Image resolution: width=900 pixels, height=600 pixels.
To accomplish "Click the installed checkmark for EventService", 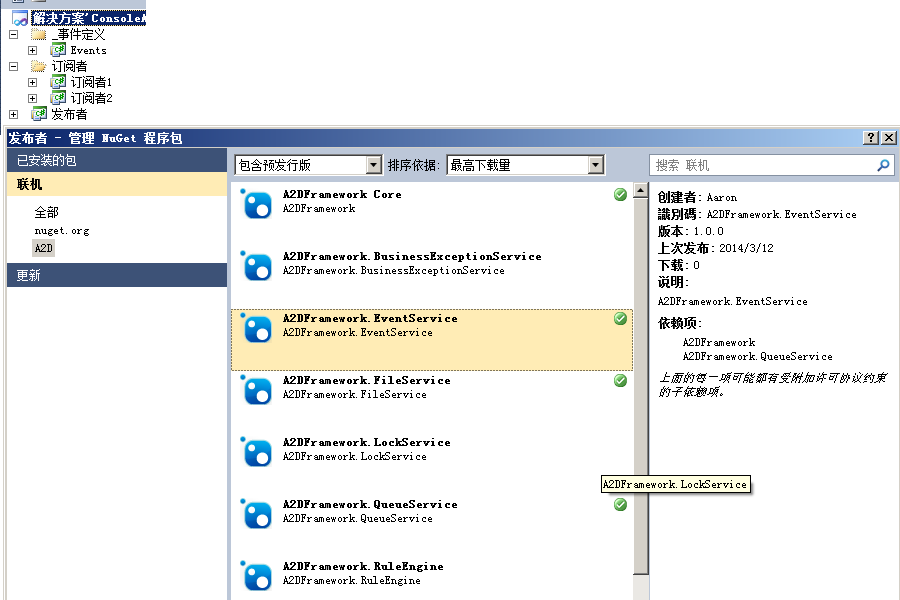I will [620, 319].
